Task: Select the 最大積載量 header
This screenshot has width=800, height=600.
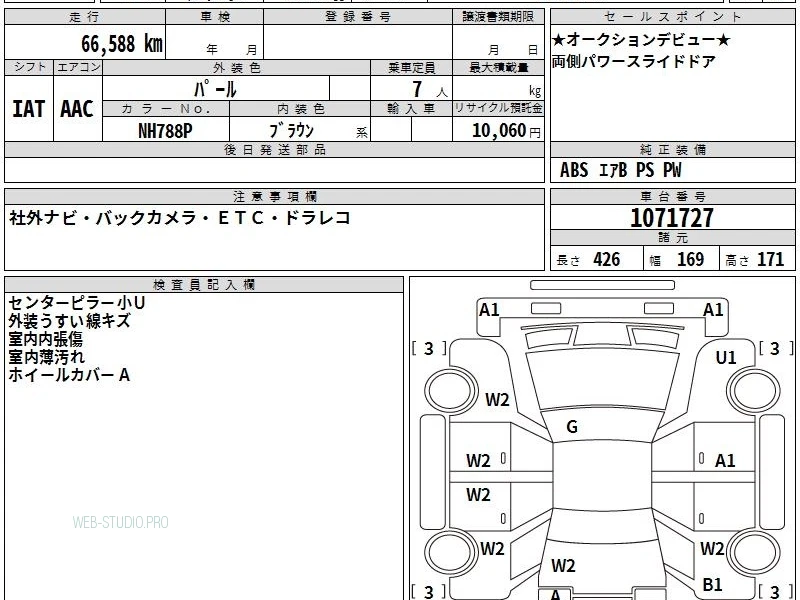Action: [x=498, y=67]
